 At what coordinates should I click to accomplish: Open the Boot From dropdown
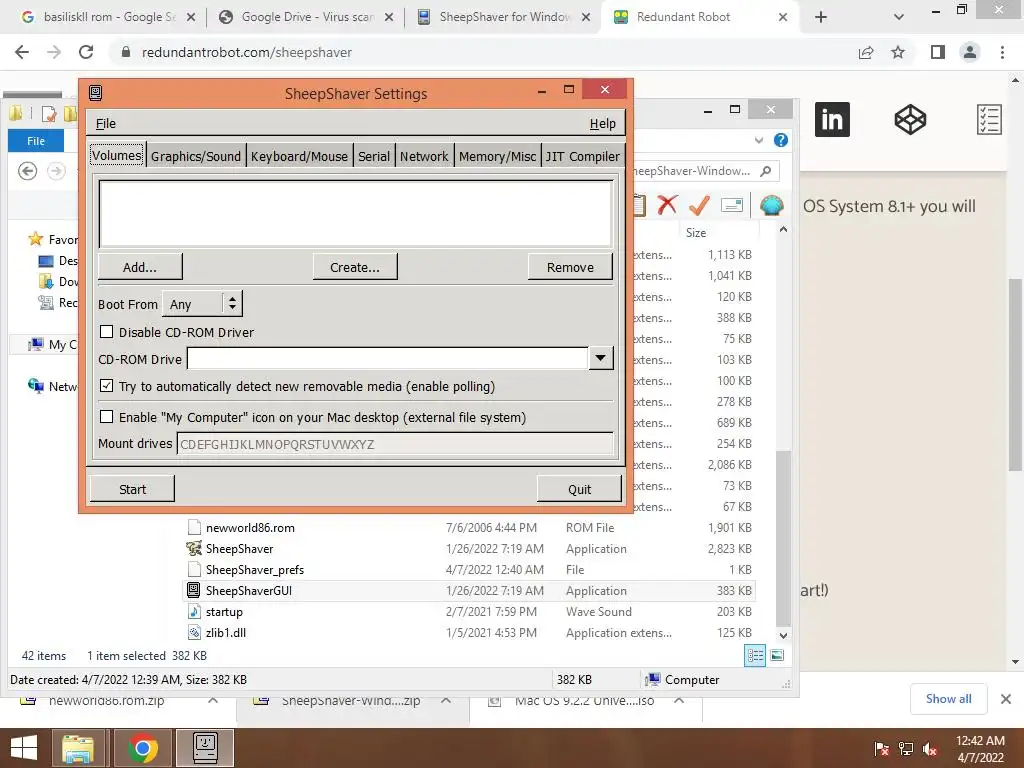coord(202,304)
